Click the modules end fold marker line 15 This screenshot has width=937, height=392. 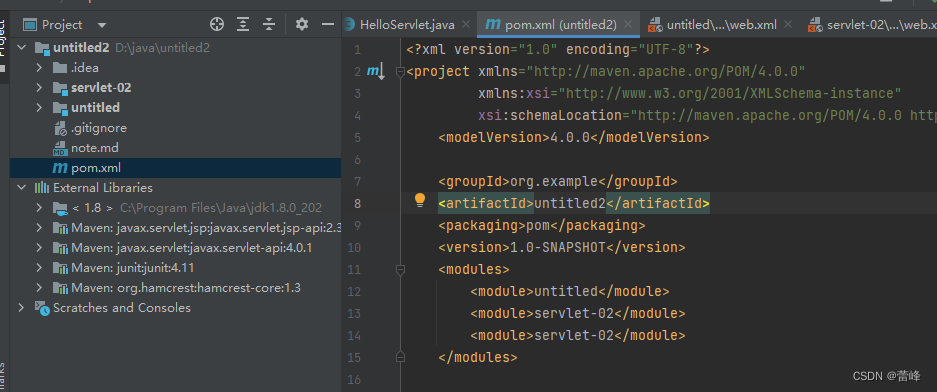click(x=400, y=357)
